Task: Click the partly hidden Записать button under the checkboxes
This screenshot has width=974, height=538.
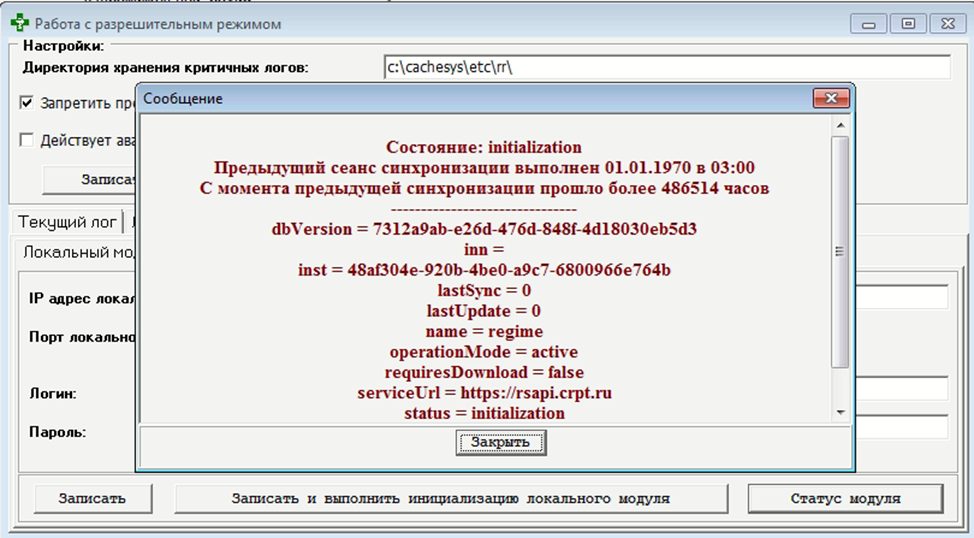Action: pos(89,180)
